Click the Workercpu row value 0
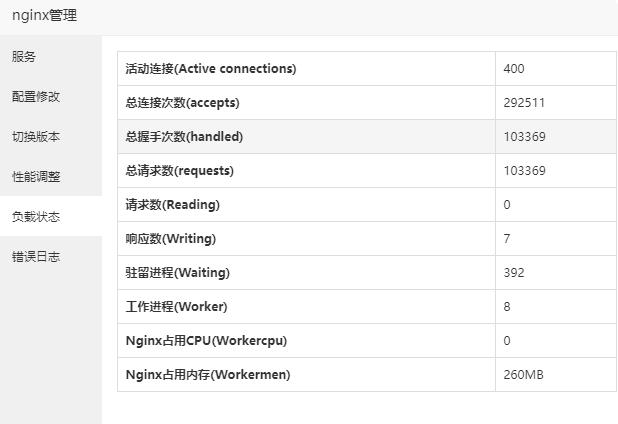The height and width of the screenshot is (424, 618). click(507, 340)
